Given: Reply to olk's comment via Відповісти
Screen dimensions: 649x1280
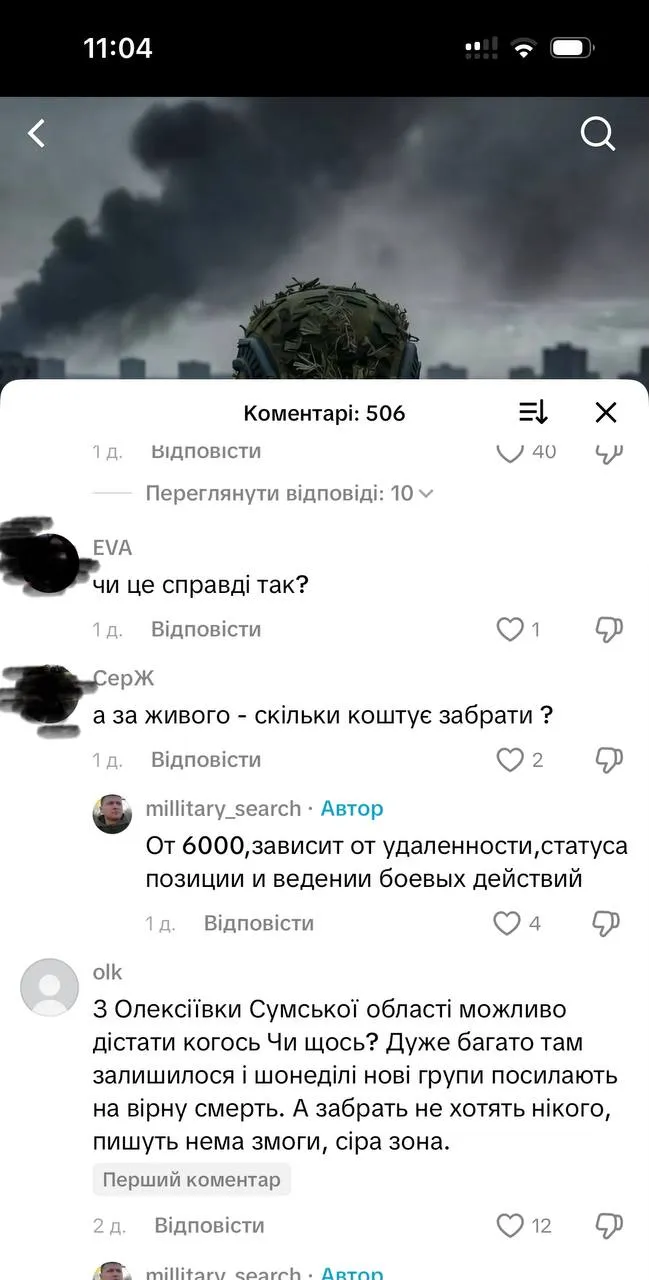Looking at the screenshot, I should coord(209,1225).
